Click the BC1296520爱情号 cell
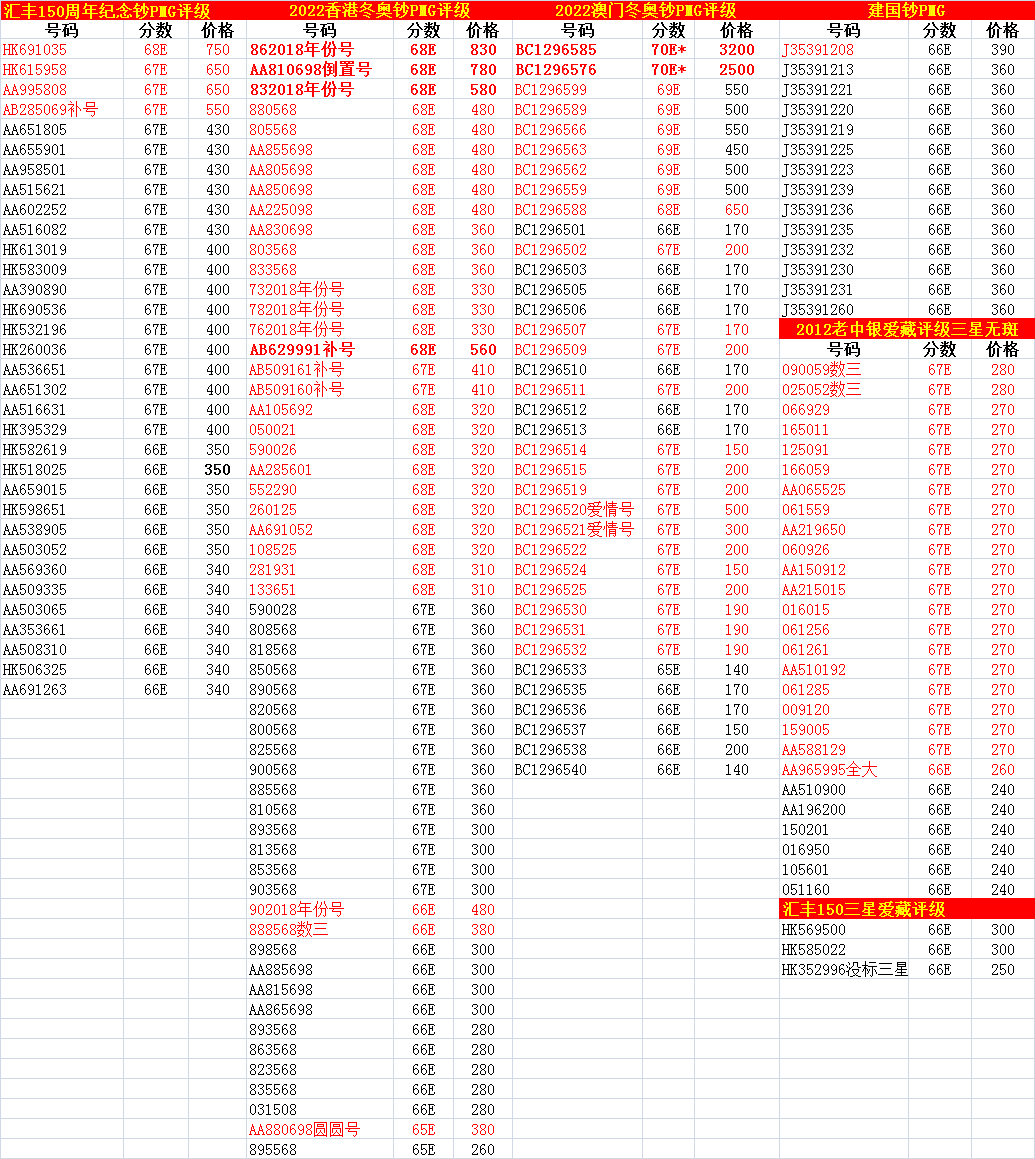 point(574,510)
